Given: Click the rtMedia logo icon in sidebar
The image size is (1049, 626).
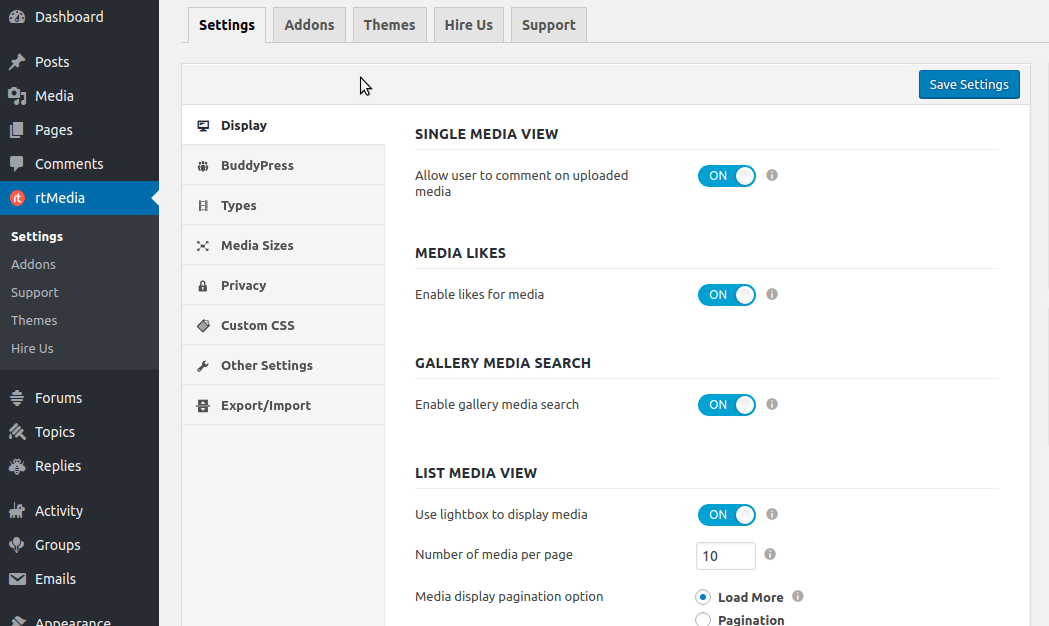Looking at the screenshot, I should tap(17, 198).
